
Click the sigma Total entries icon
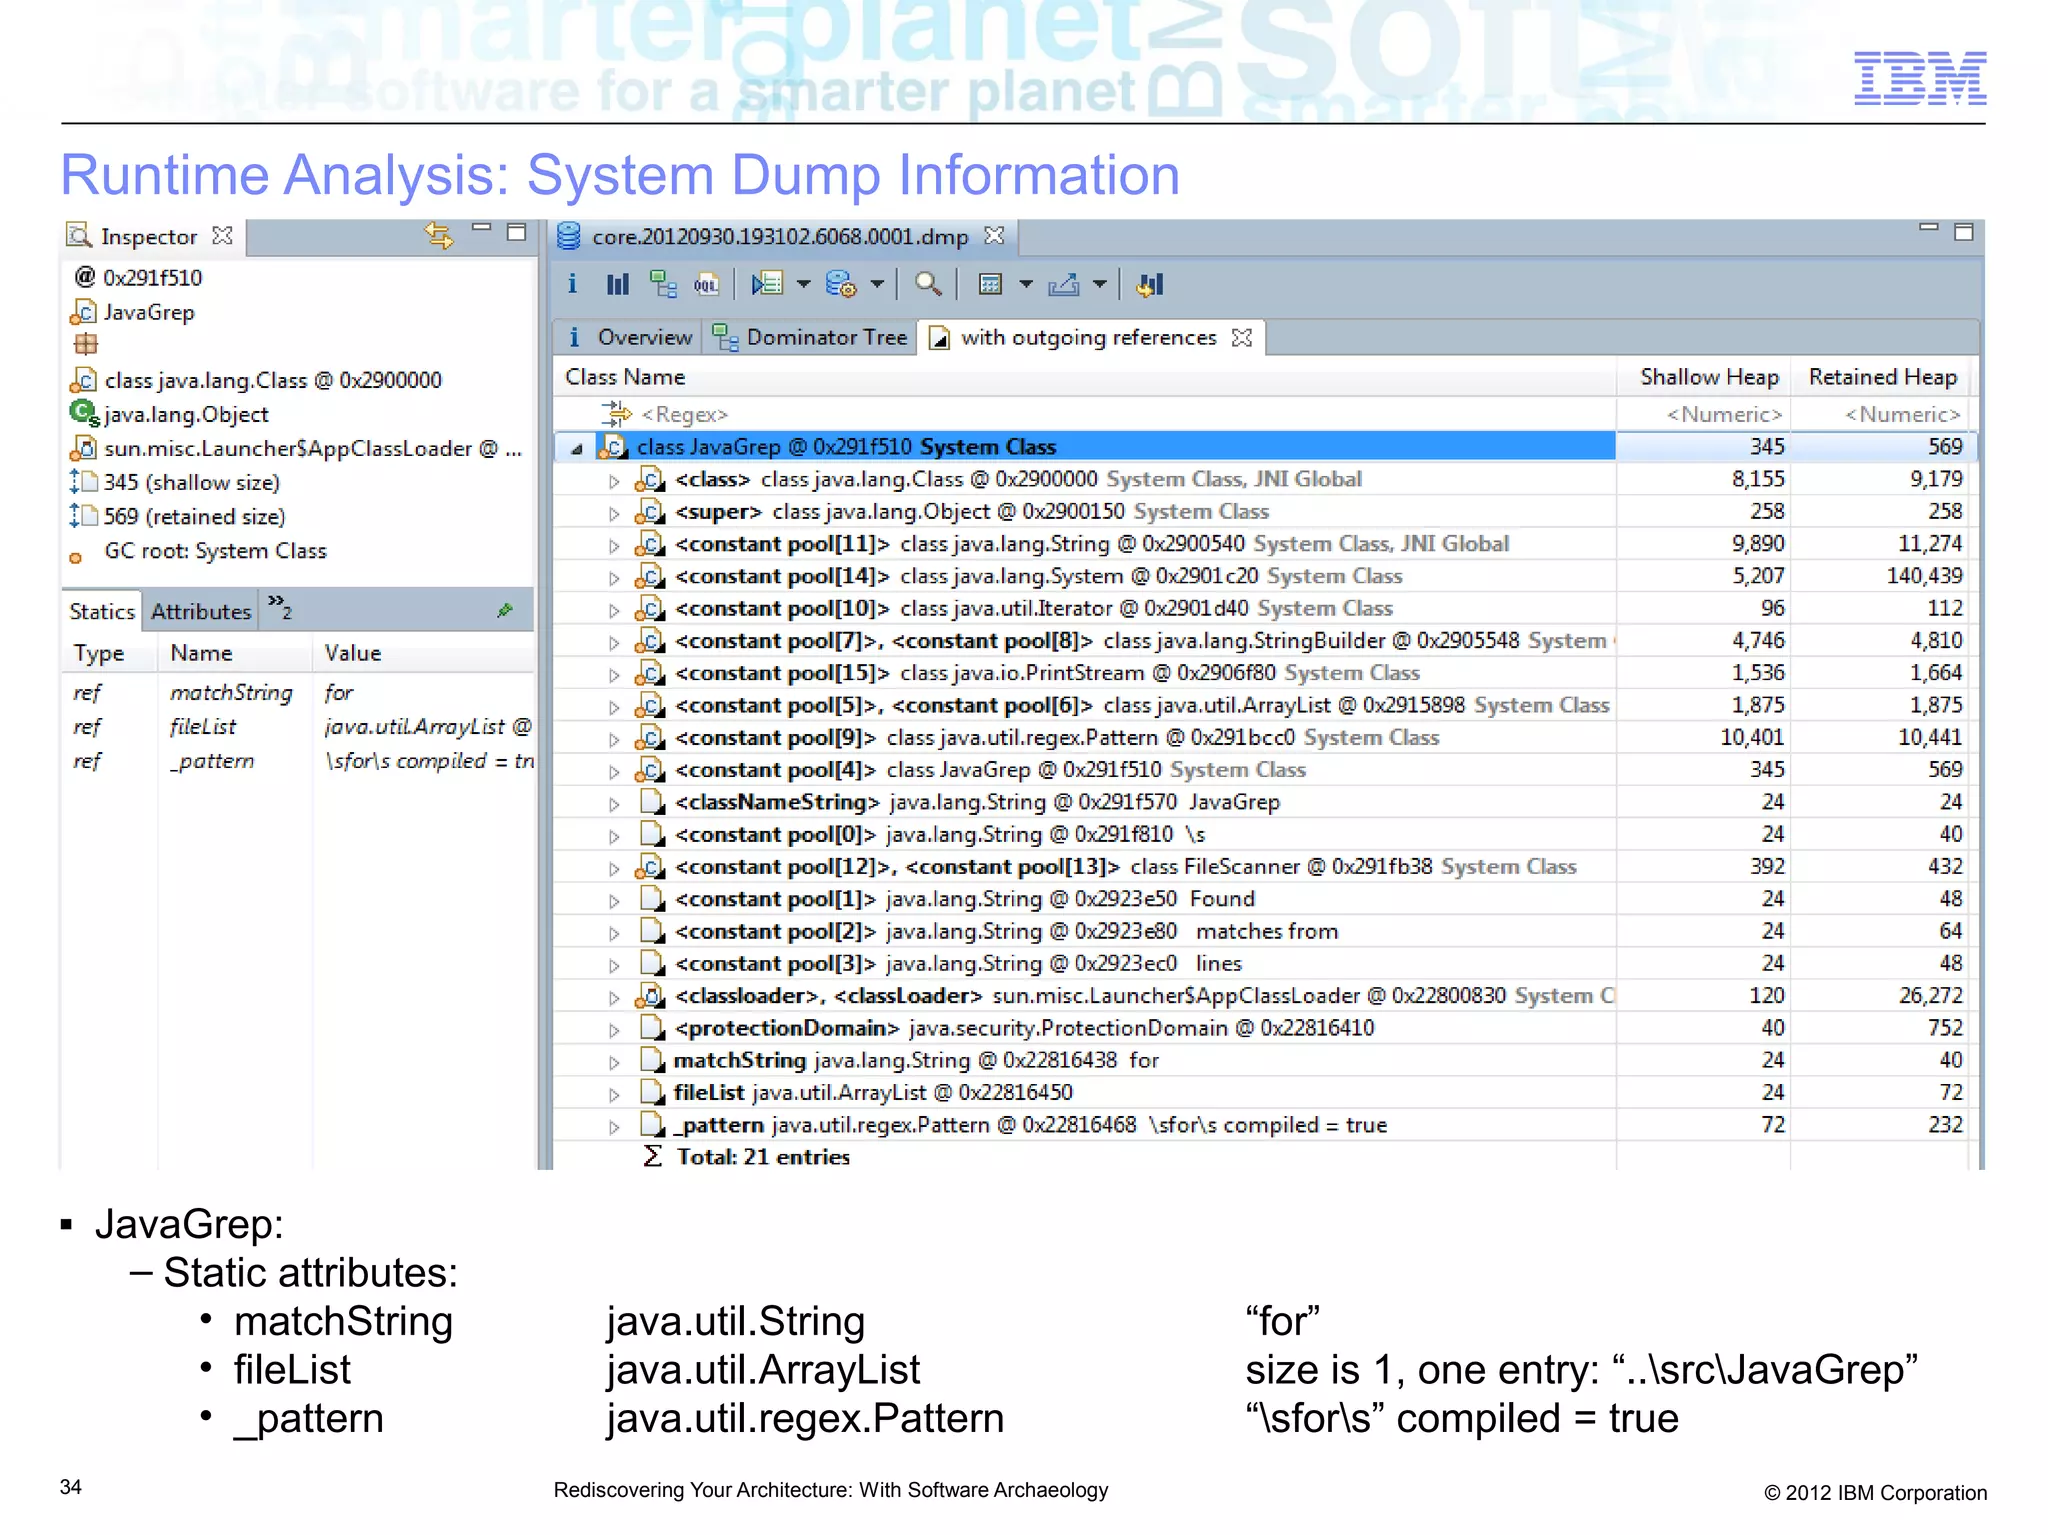pos(652,1156)
